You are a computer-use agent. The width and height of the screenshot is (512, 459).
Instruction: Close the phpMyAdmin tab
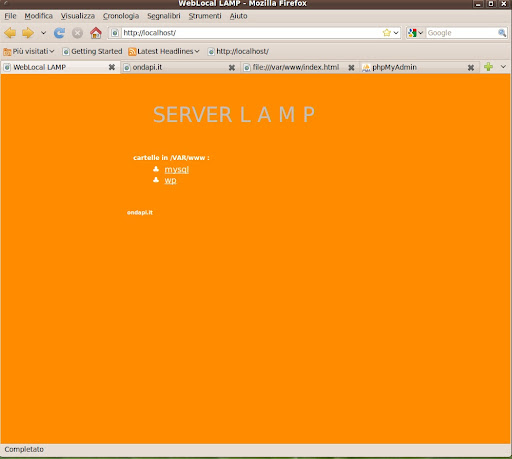(471, 68)
